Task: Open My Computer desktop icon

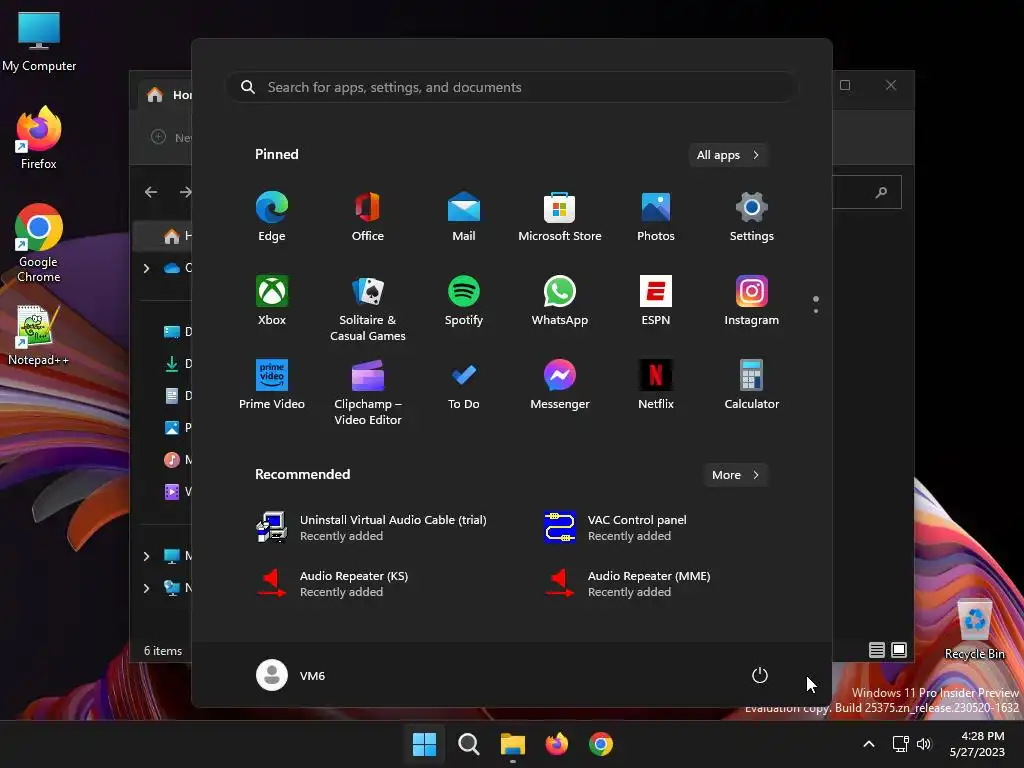Action: tap(39, 42)
